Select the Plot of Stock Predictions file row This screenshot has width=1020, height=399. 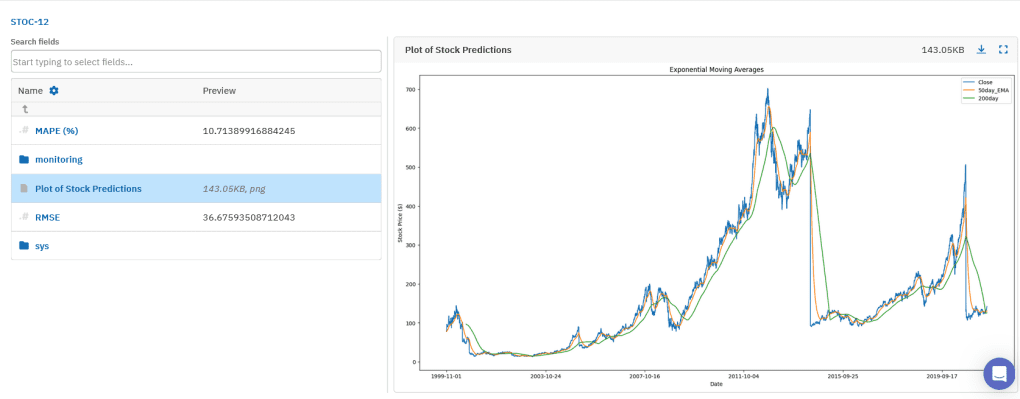pyautogui.click(x=196, y=189)
